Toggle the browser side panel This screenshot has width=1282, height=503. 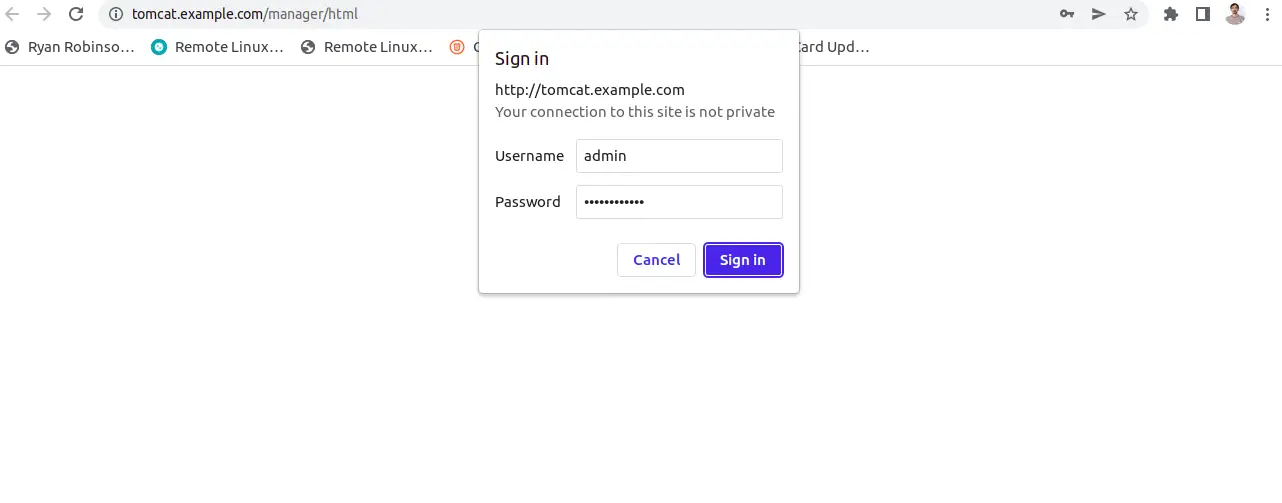1203,15
